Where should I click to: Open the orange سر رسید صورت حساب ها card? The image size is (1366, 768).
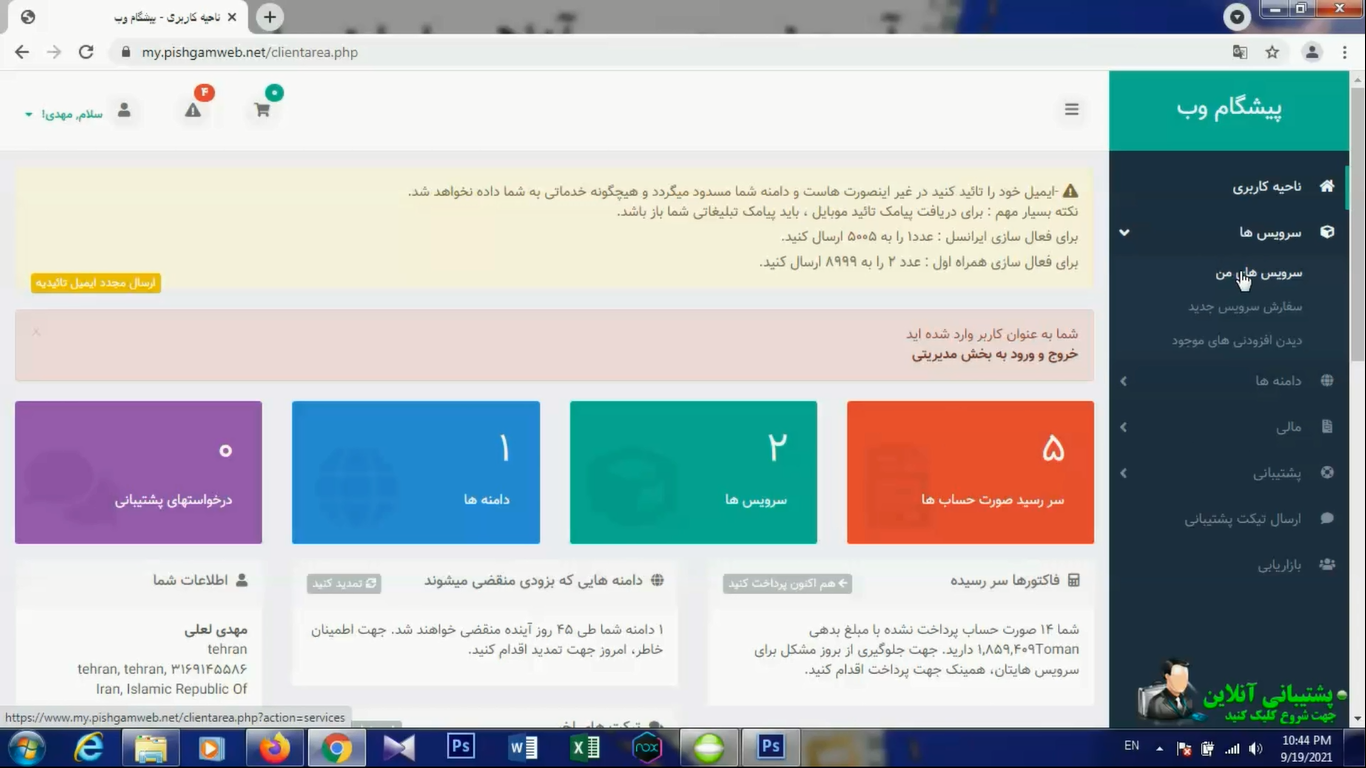[970, 473]
